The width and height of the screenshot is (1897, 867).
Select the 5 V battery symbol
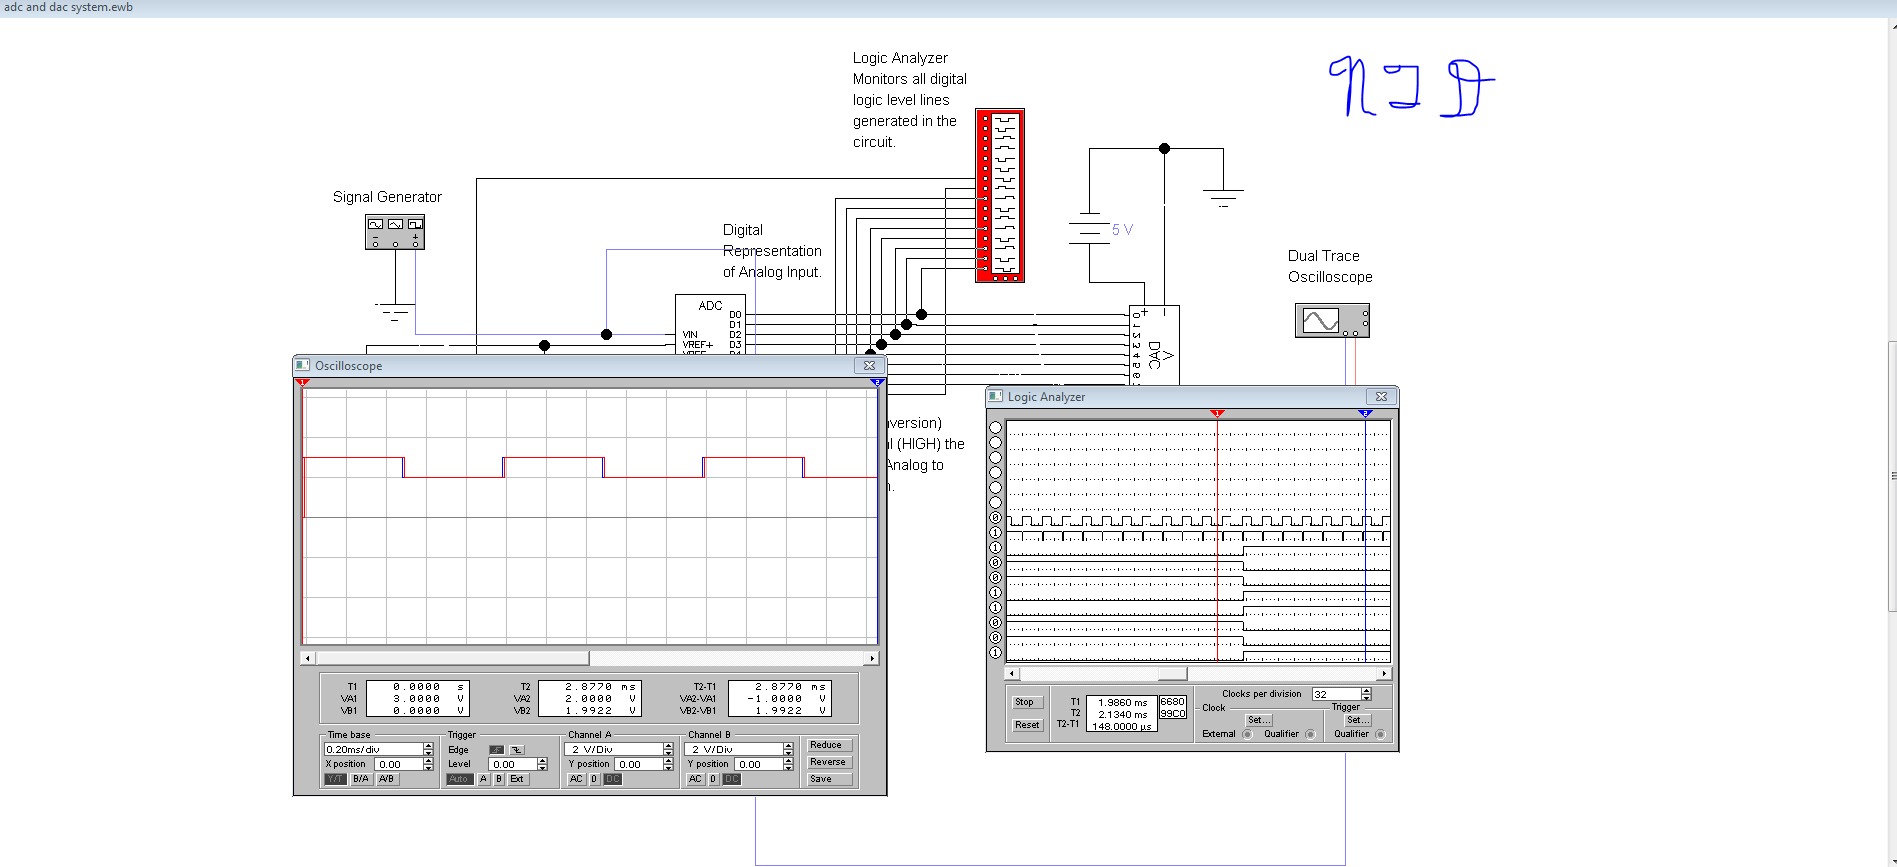click(x=1089, y=229)
